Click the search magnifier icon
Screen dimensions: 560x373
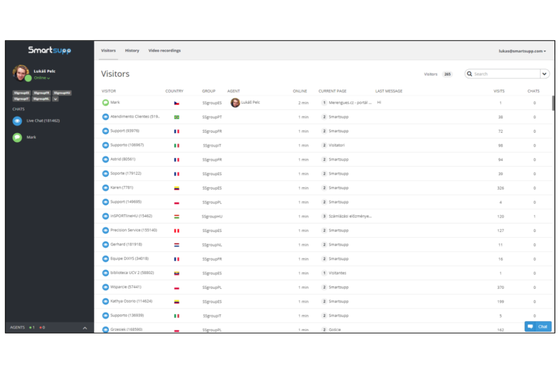(470, 74)
